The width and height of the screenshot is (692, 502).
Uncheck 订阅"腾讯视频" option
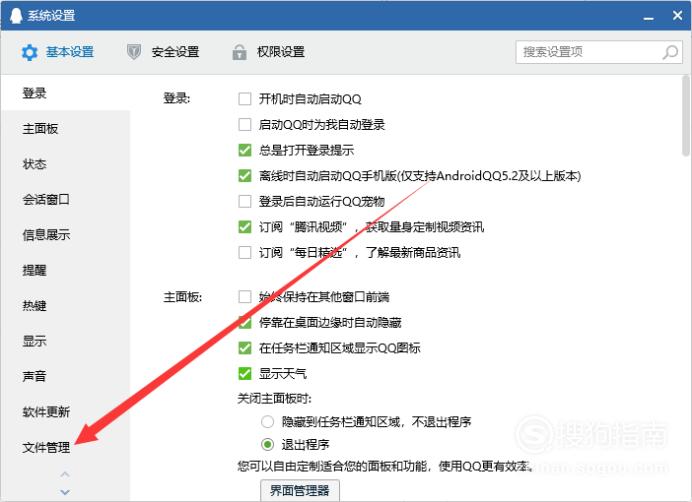tap(244, 227)
